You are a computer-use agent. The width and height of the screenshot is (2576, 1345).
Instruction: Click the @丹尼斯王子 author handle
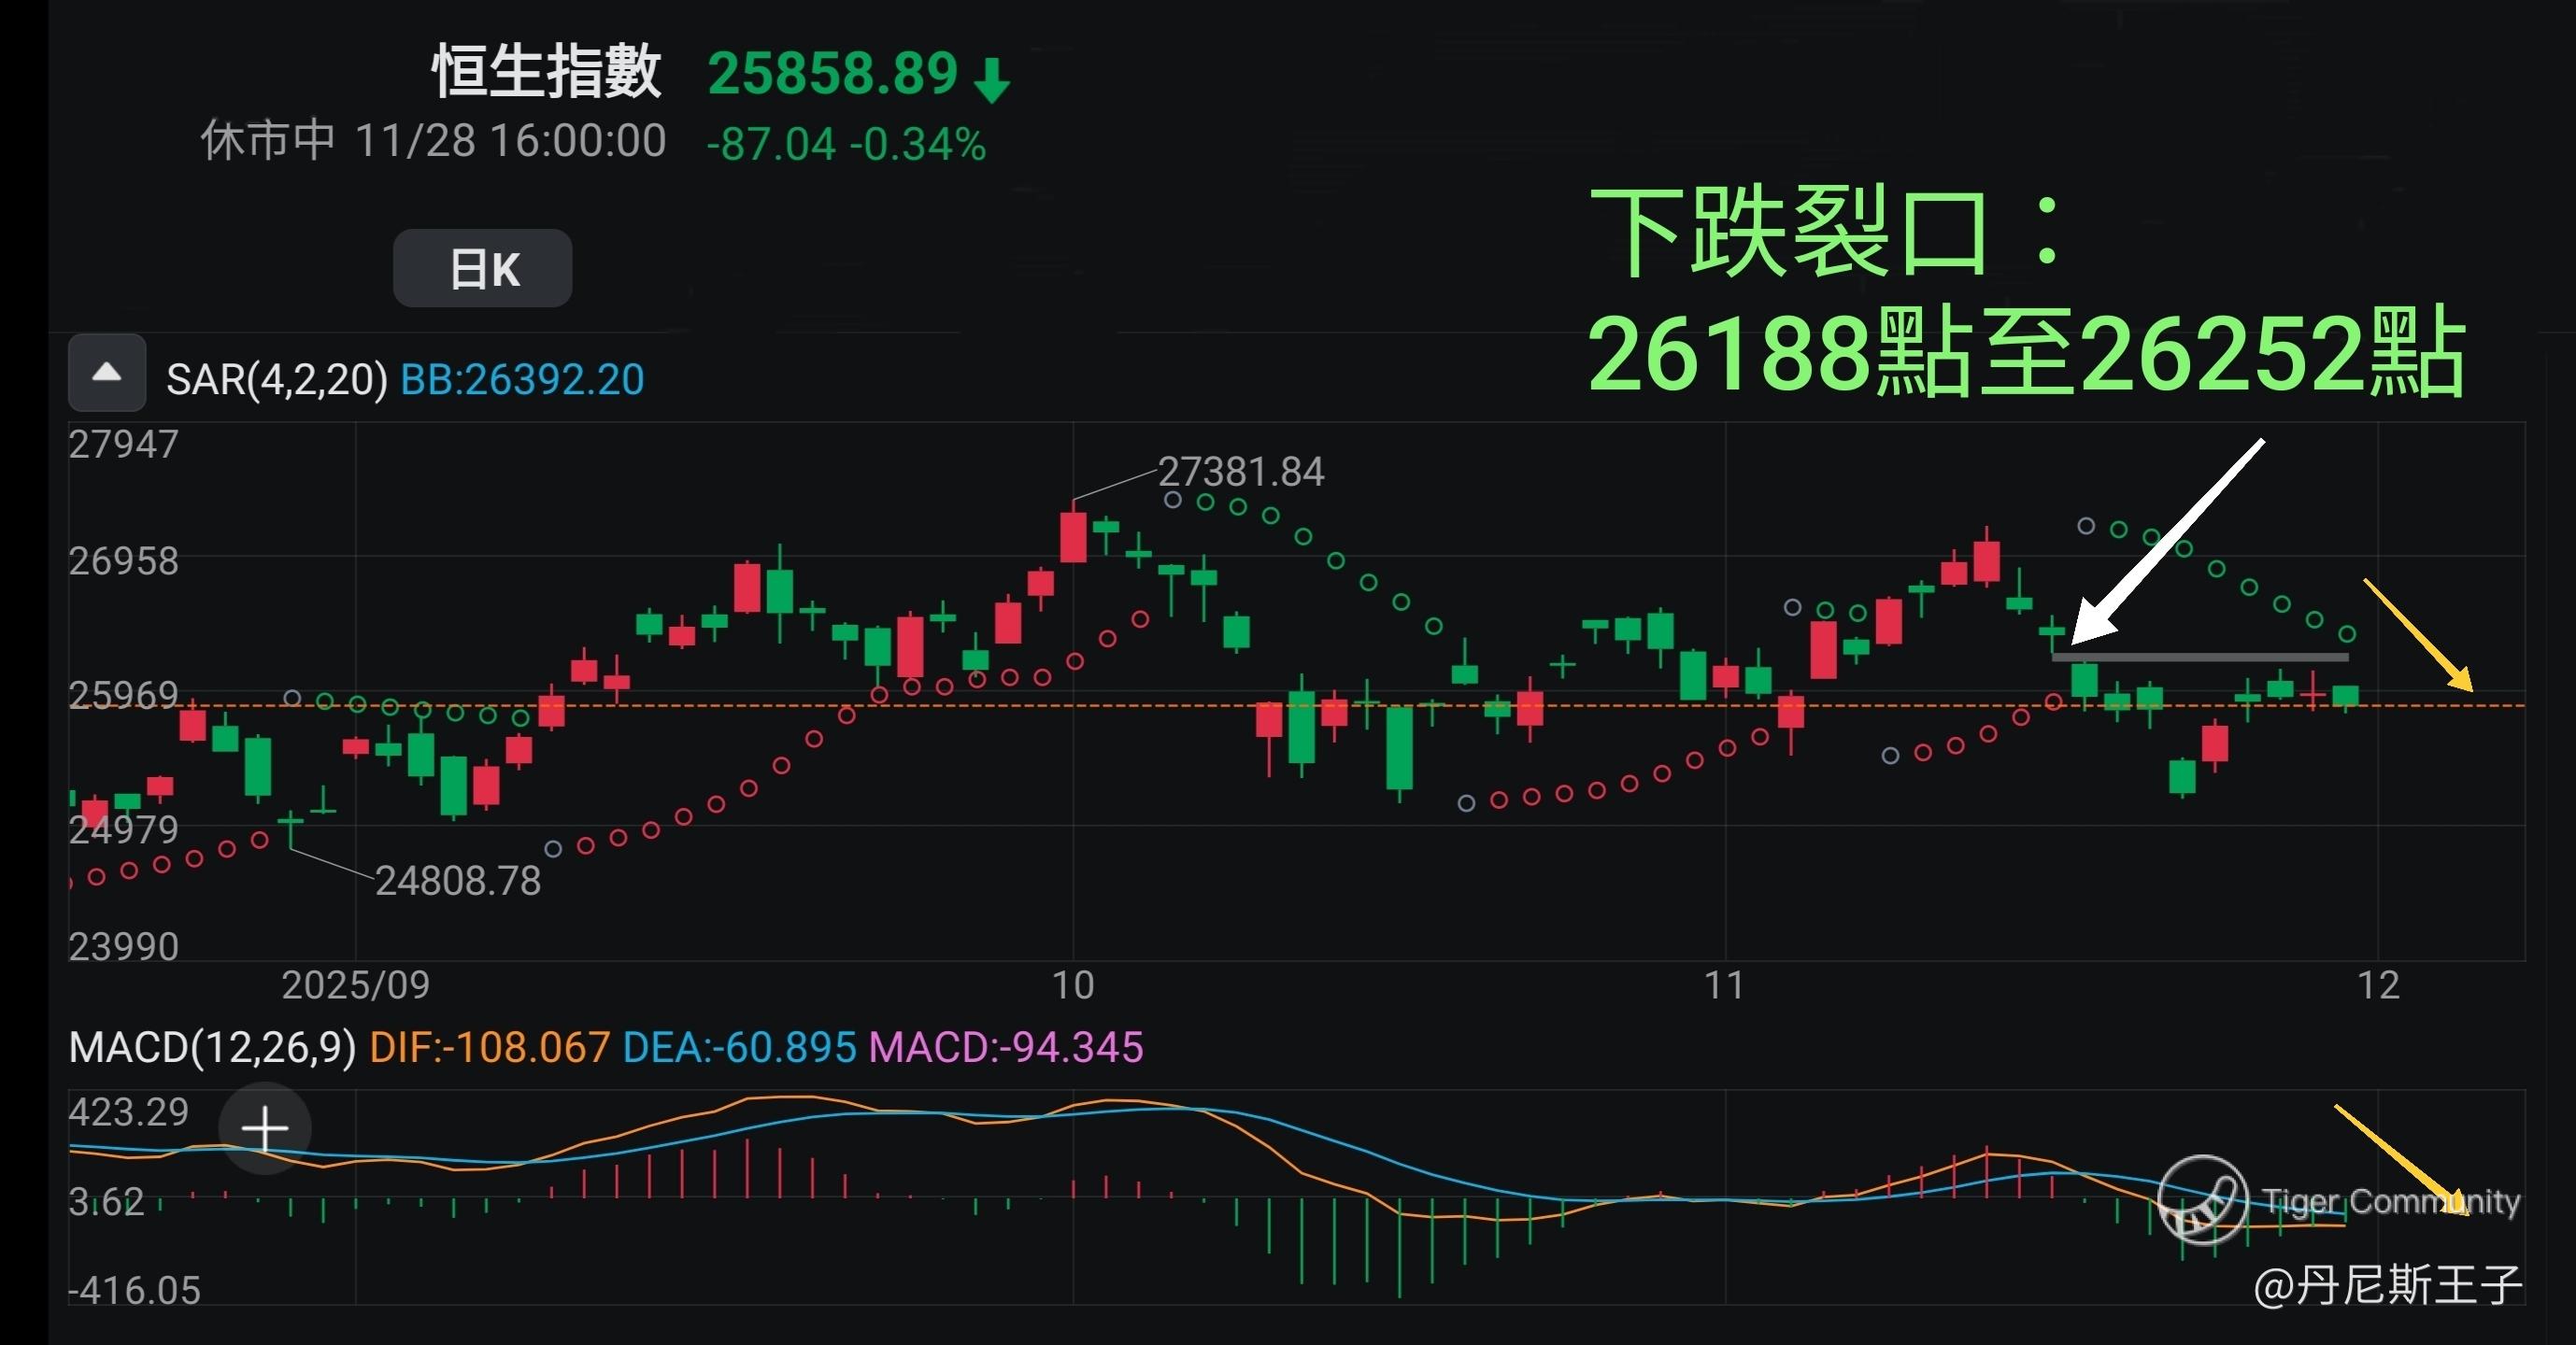(x=2387, y=1284)
